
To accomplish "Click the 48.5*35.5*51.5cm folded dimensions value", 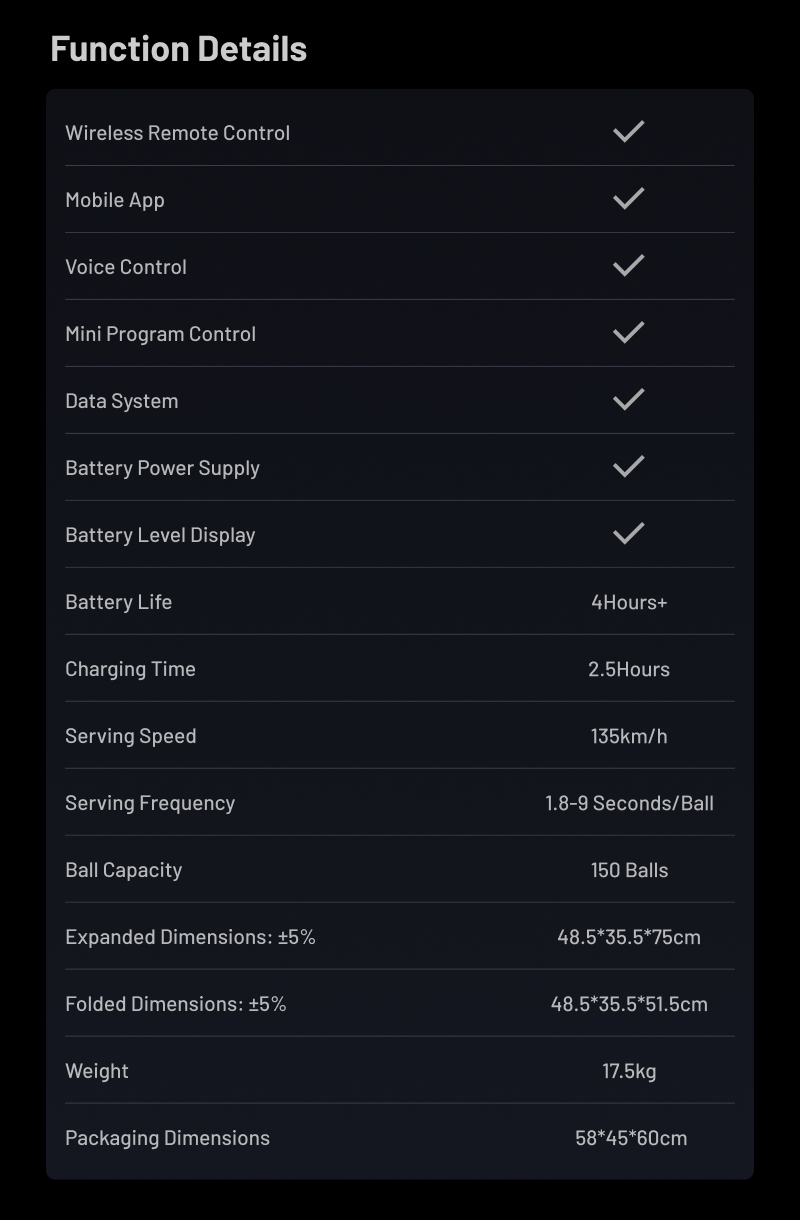I will (629, 1004).
